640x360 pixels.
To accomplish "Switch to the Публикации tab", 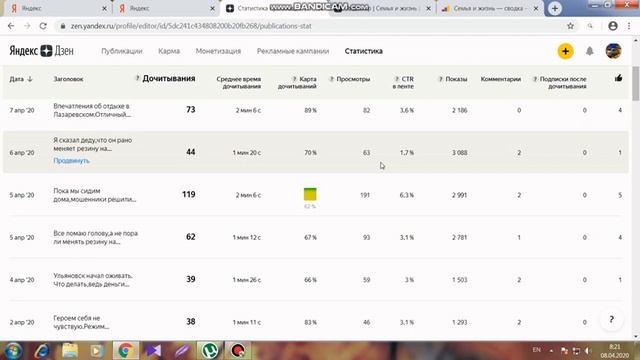I will tap(122, 51).
